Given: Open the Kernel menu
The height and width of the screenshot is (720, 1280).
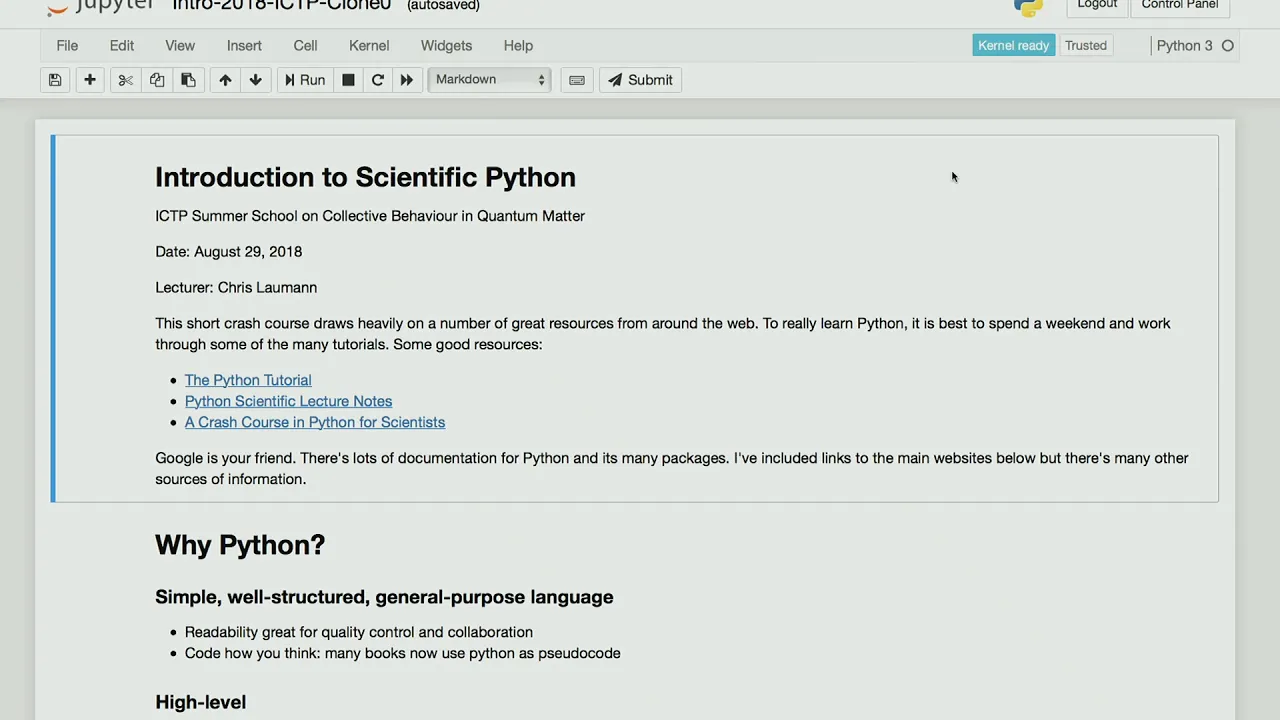Looking at the screenshot, I should tap(369, 45).
